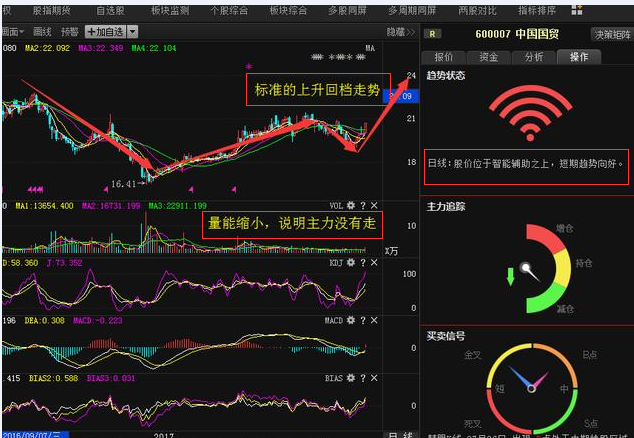The height and width of the screenshot is (438, 634).
Task: Expand the arrow next to 加自选
Action: (133, 32)
